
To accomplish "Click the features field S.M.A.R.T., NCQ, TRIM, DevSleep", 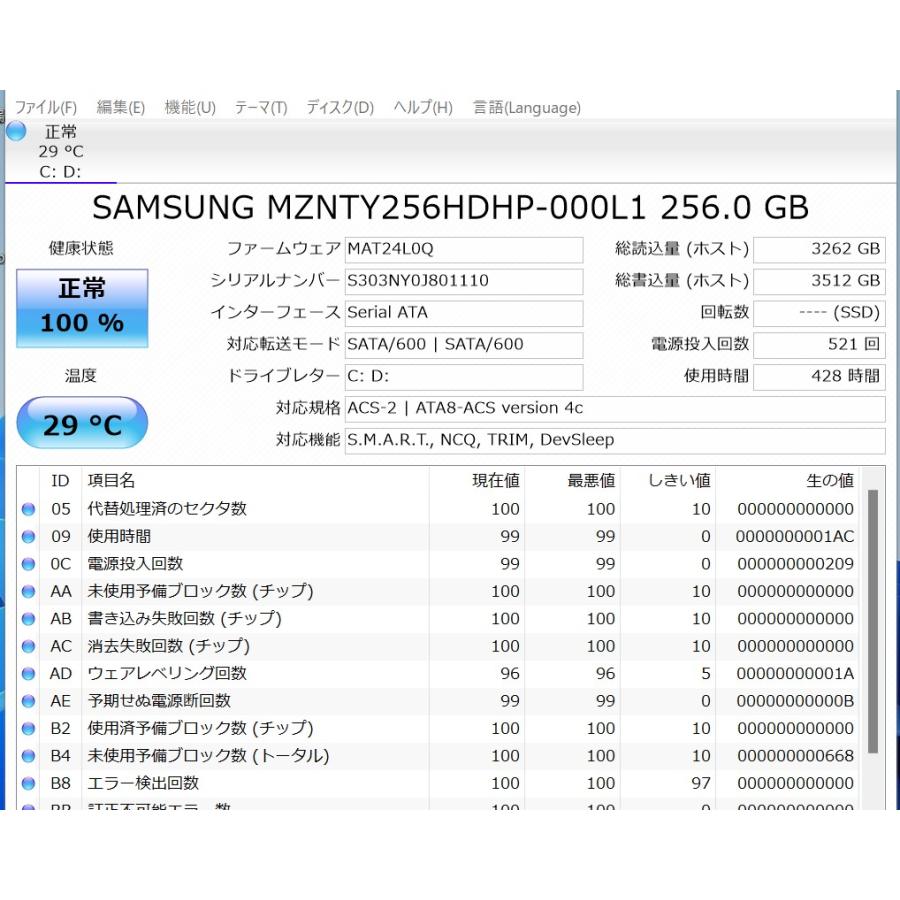I will [x=615, y=440].
